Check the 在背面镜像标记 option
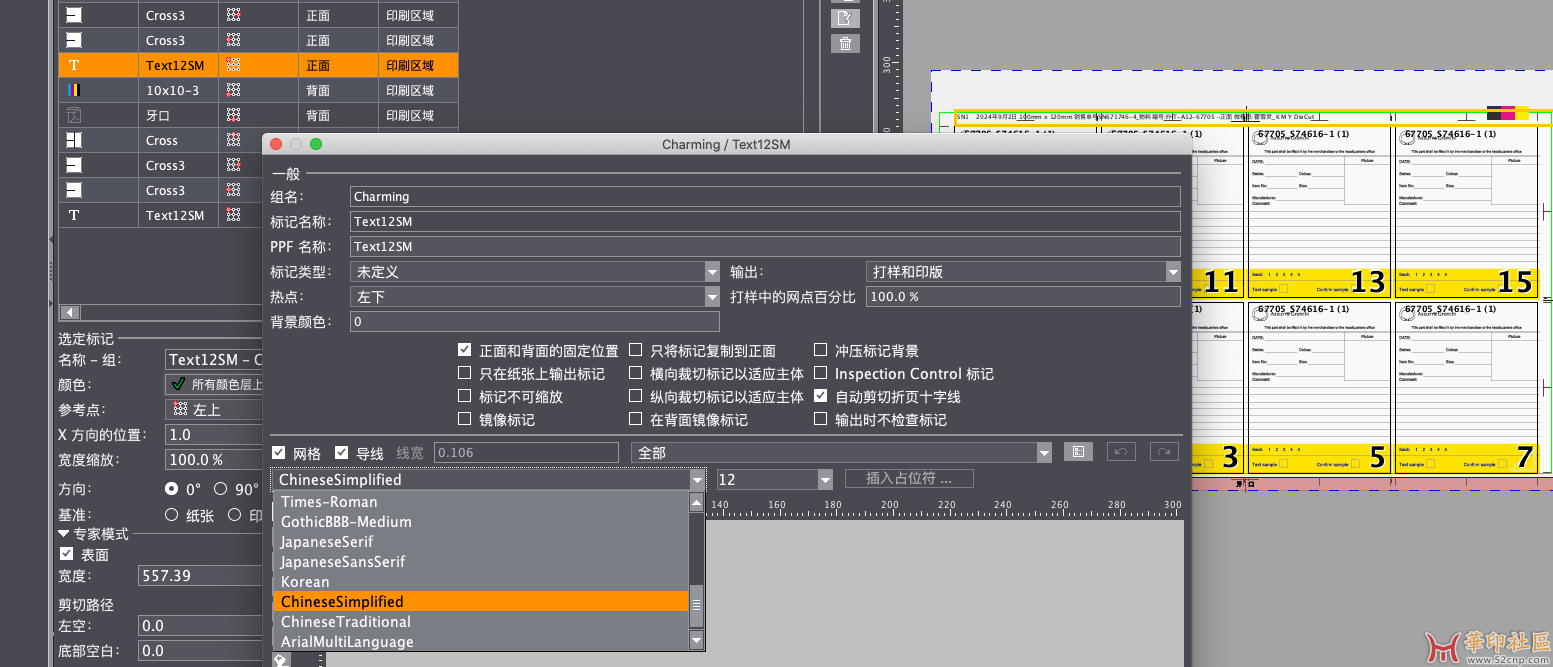The image size is (1553, 667). tap(635, 419)
